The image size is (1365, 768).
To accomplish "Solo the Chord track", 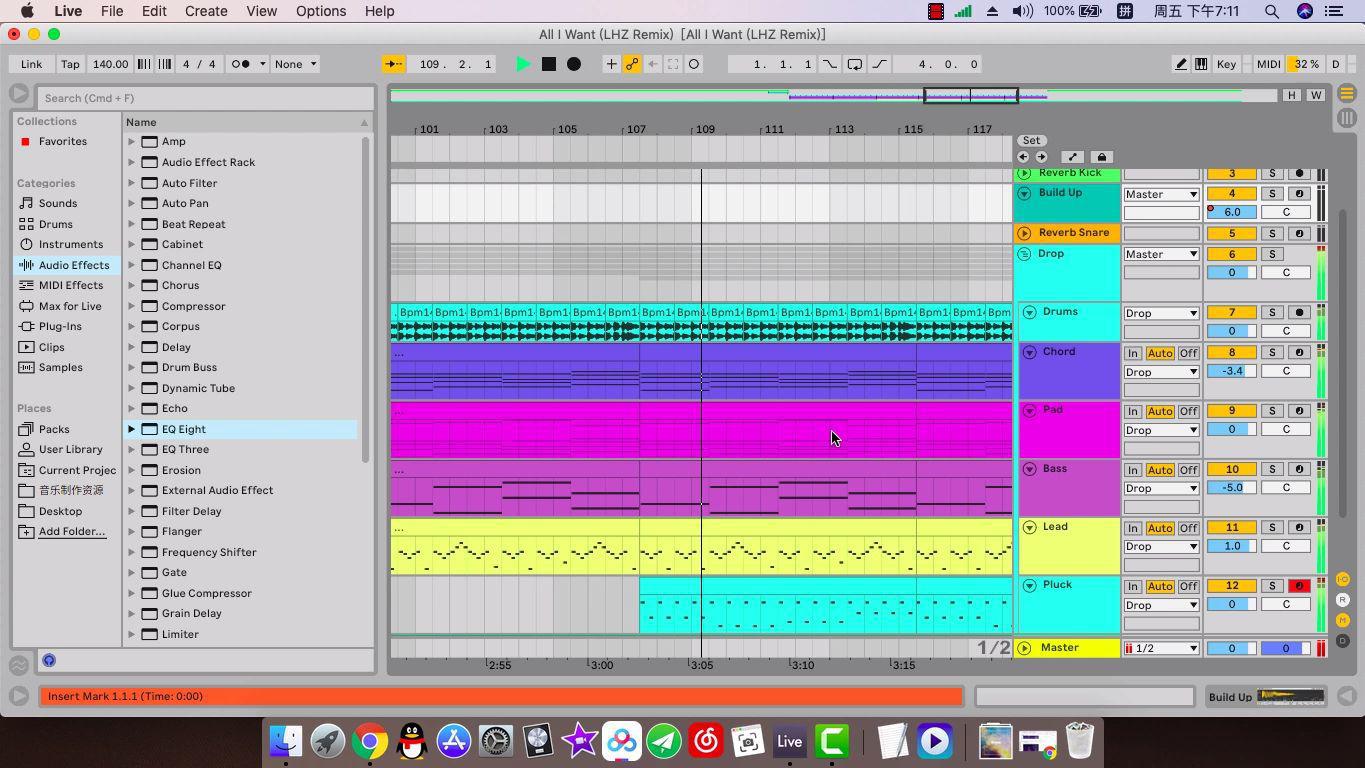I will (x=1272, y=352).
